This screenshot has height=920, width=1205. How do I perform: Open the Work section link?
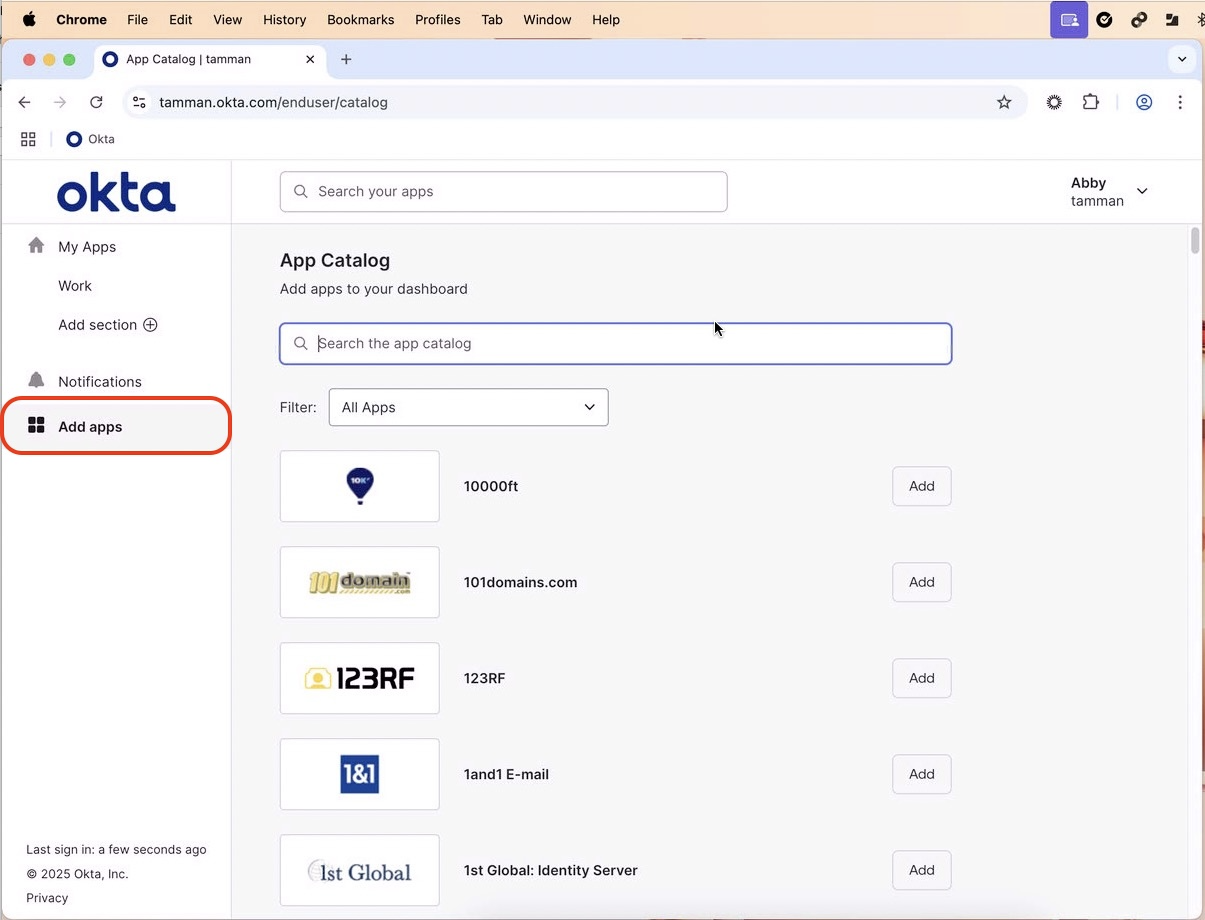75,286
